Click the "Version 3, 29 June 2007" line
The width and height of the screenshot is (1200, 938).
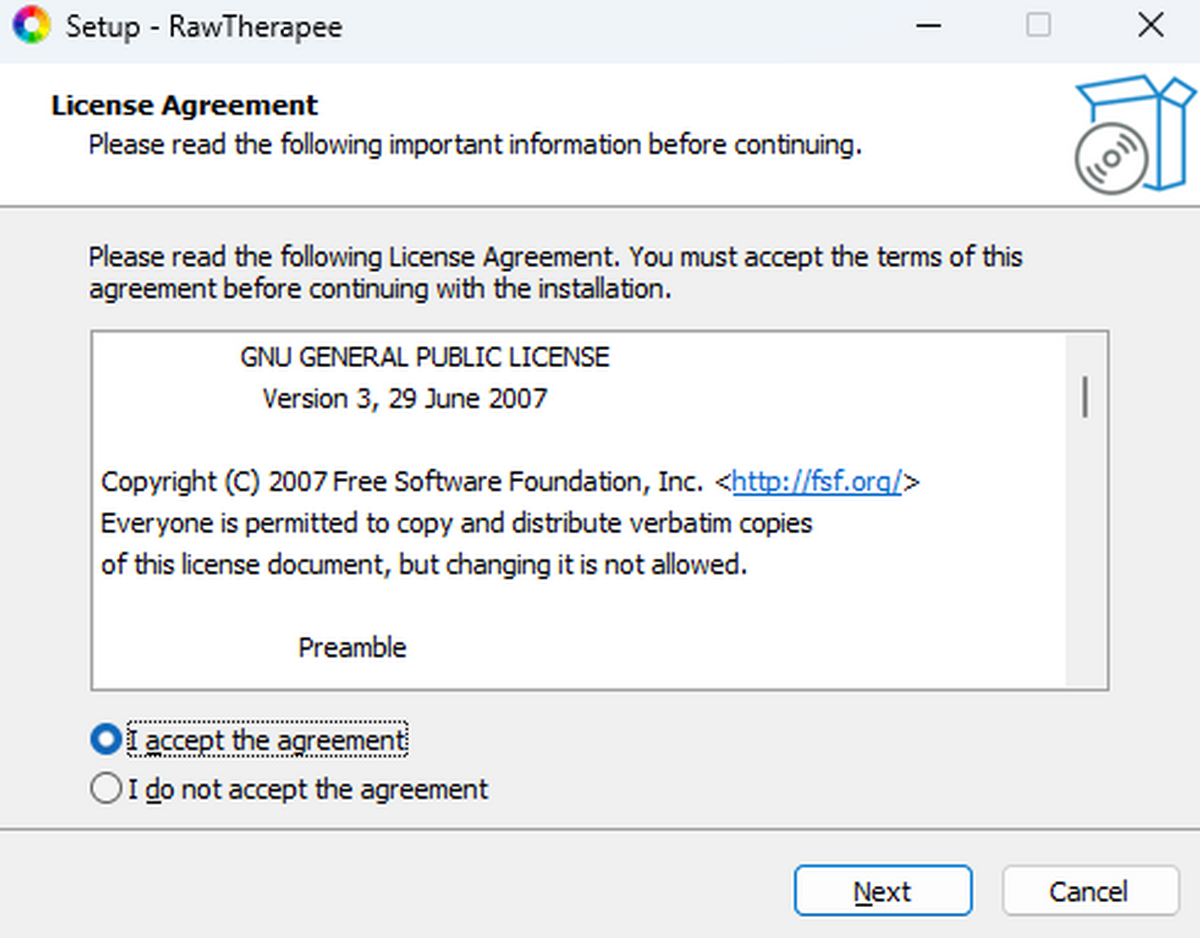click(x=405, y=399)
